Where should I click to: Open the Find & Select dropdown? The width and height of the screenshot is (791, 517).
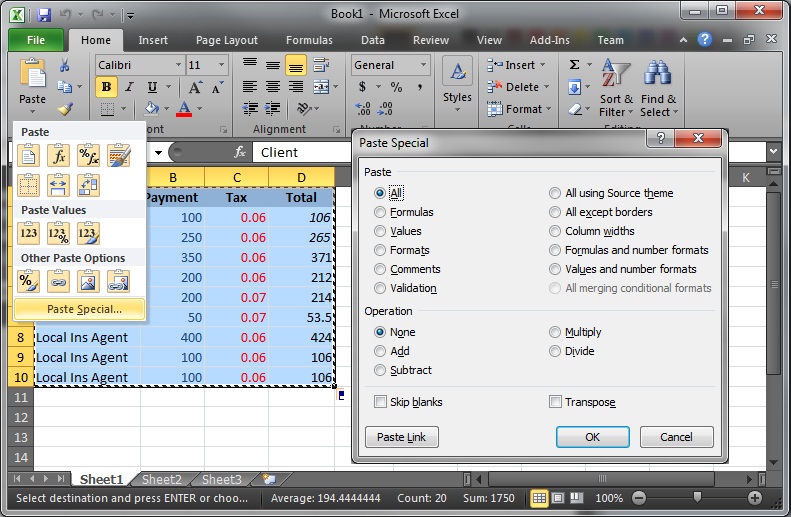(x=658, y=88)
